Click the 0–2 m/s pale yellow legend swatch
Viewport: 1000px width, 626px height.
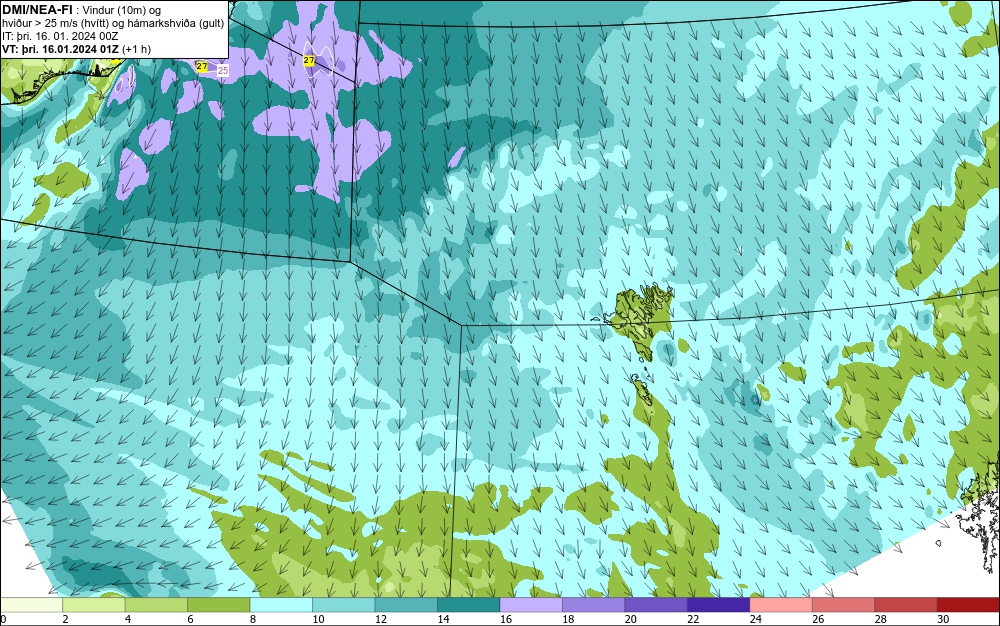[31, 605]
